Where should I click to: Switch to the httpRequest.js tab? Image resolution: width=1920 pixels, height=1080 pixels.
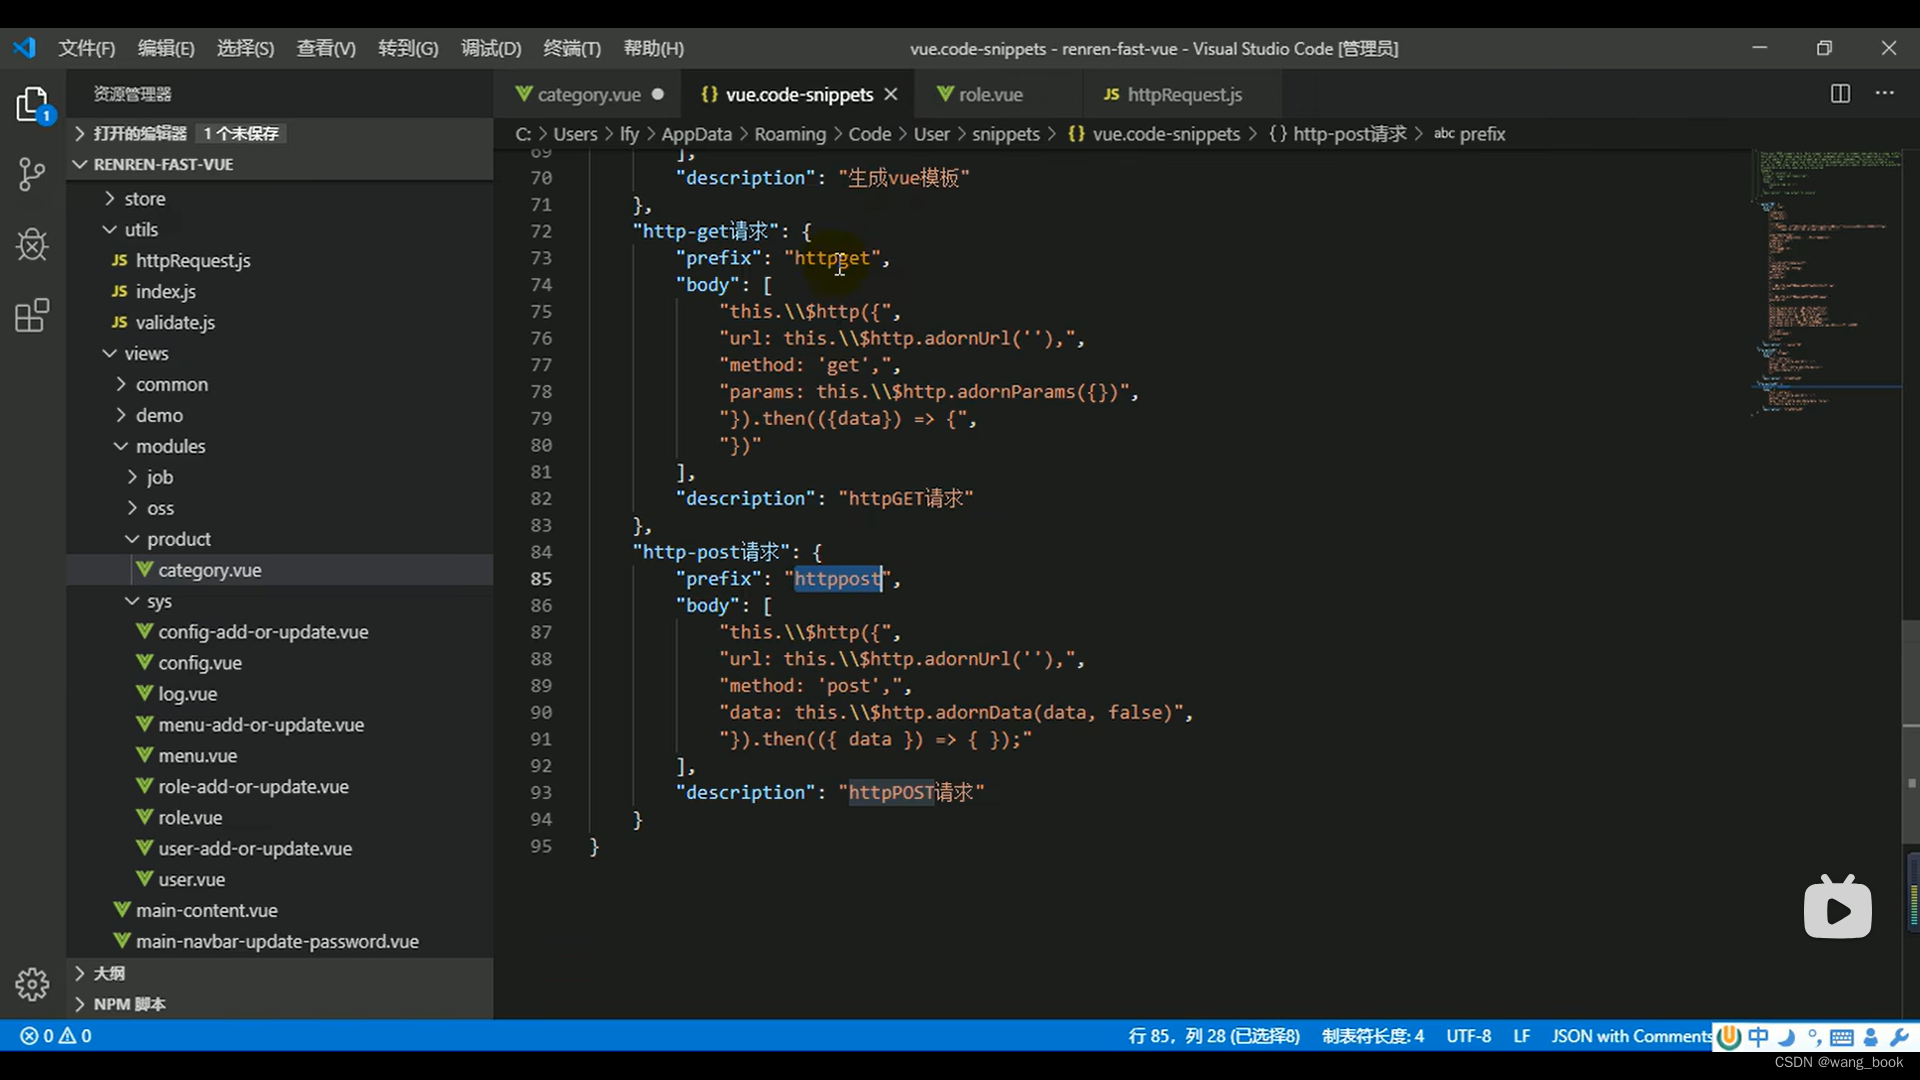pos(1184,94)
